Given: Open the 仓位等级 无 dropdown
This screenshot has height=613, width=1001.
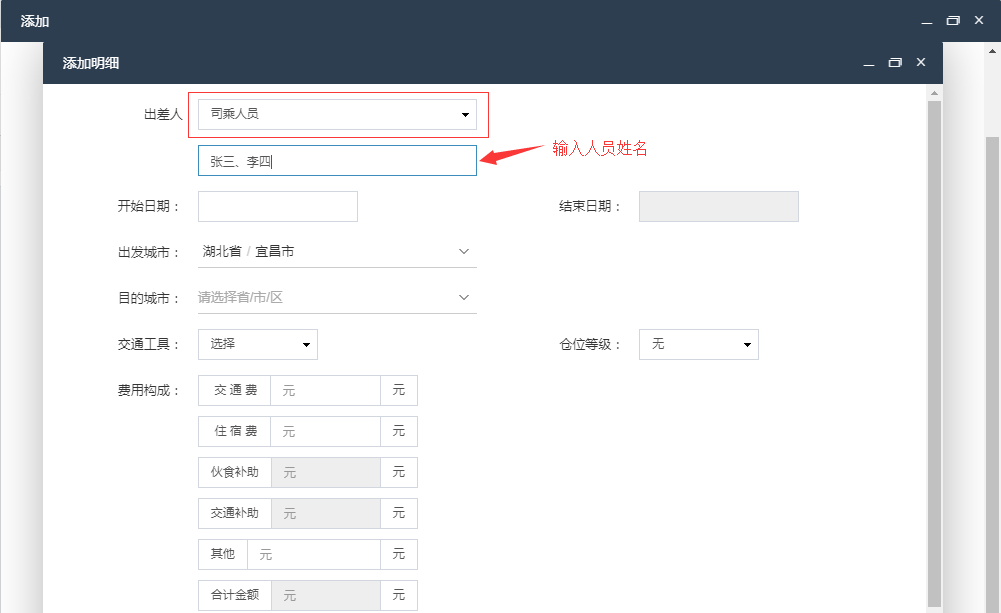Looking at the screenshot, I should pos(699,344).
